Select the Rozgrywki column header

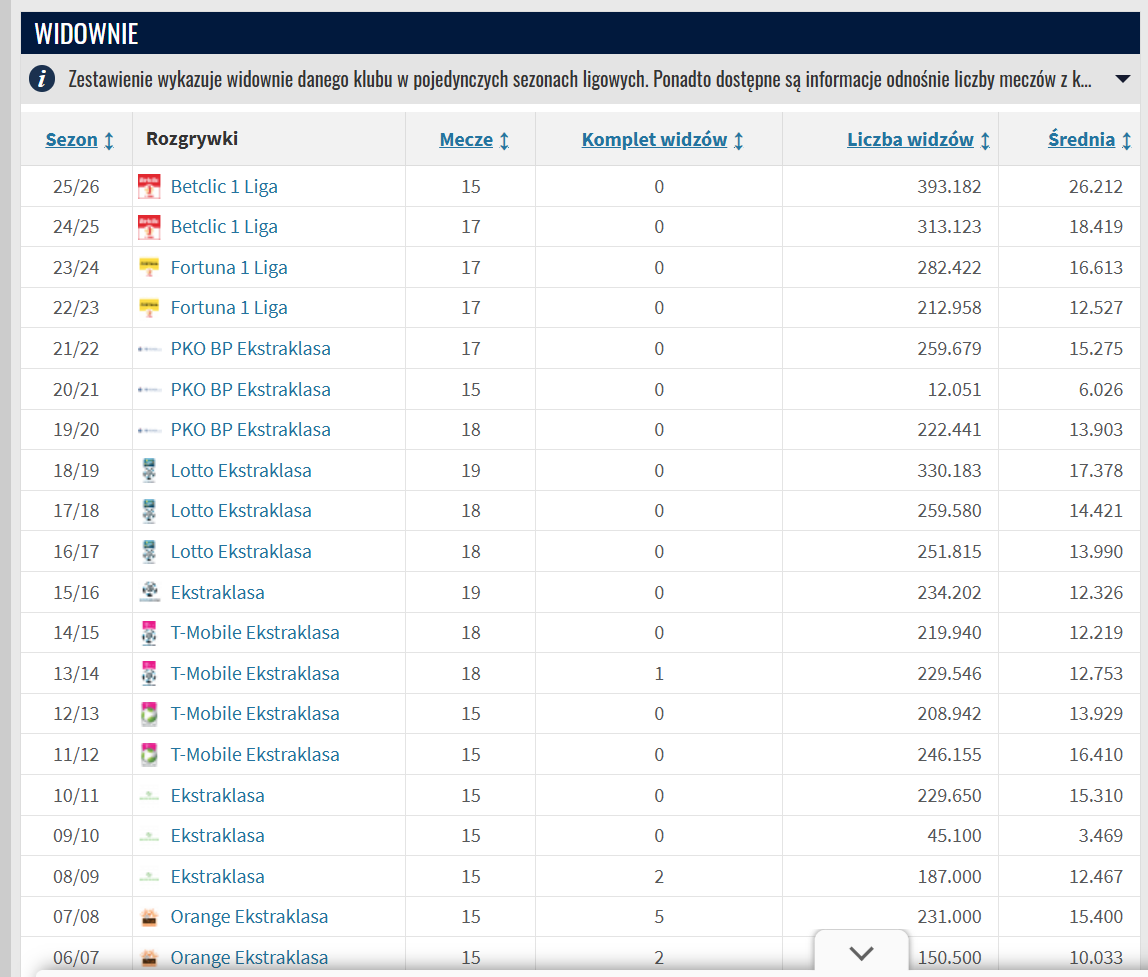click(192, 138)
